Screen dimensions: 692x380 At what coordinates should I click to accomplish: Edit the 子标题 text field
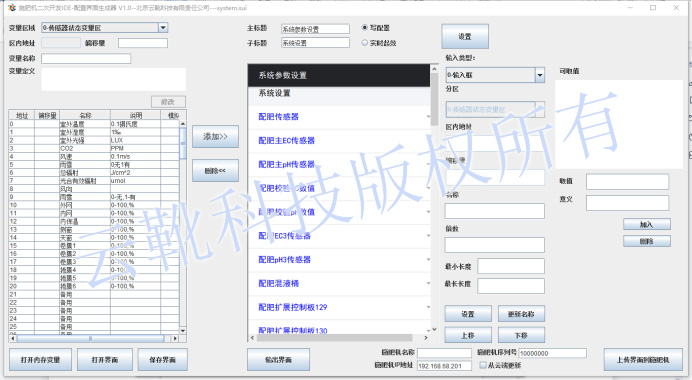pos(315,43)
